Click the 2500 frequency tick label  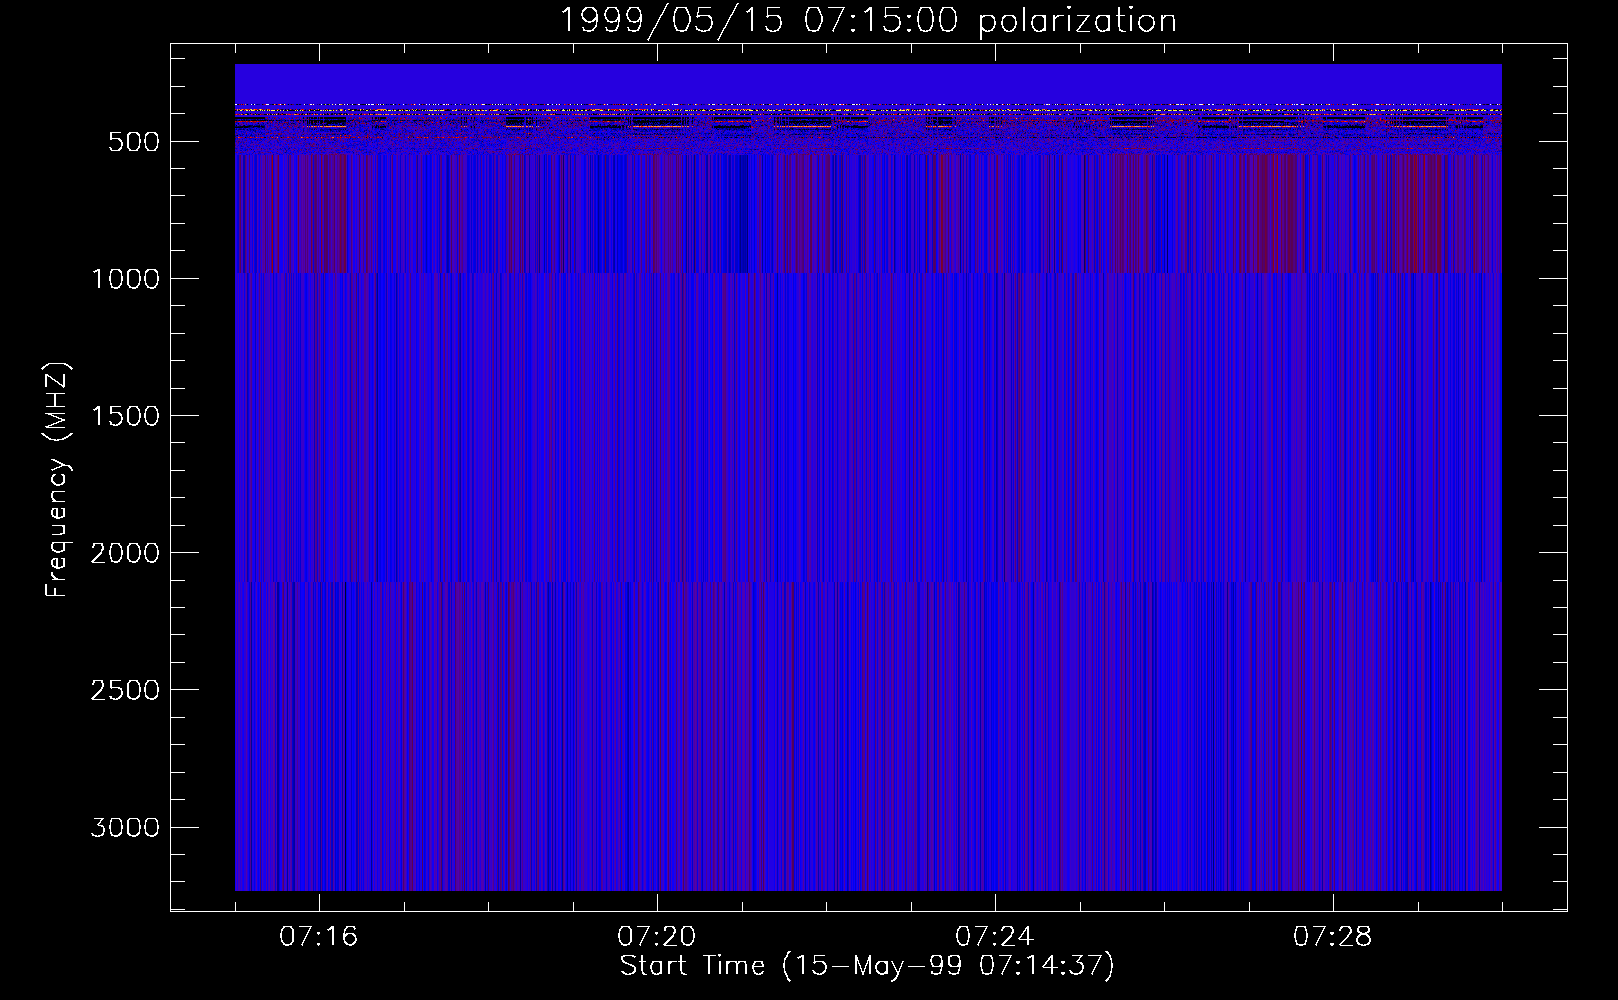click(125, 690)
